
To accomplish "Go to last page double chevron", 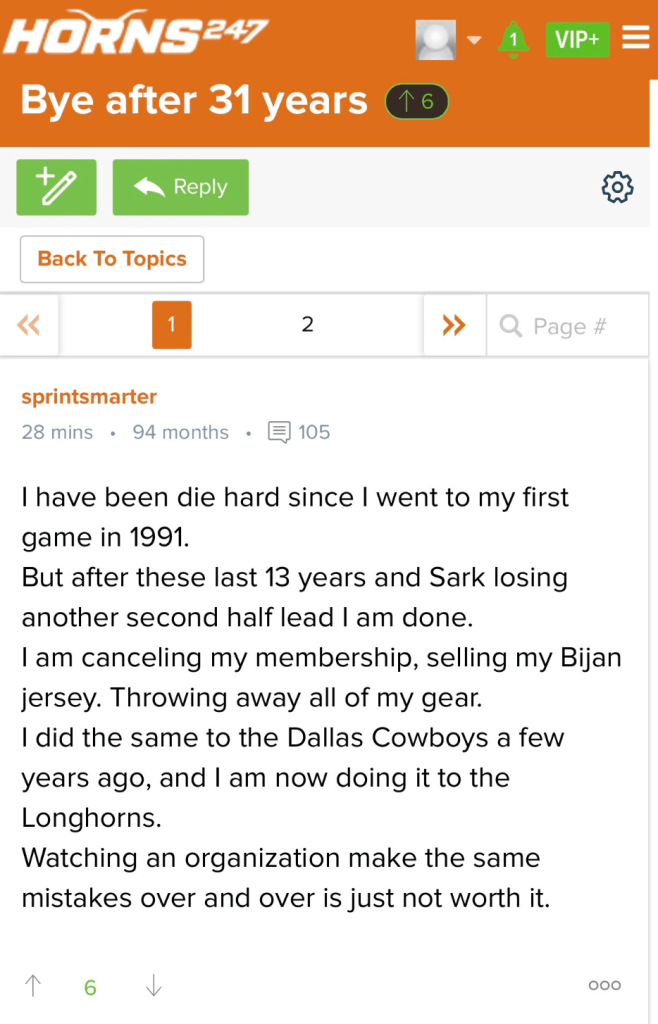I will pos(454,326).
